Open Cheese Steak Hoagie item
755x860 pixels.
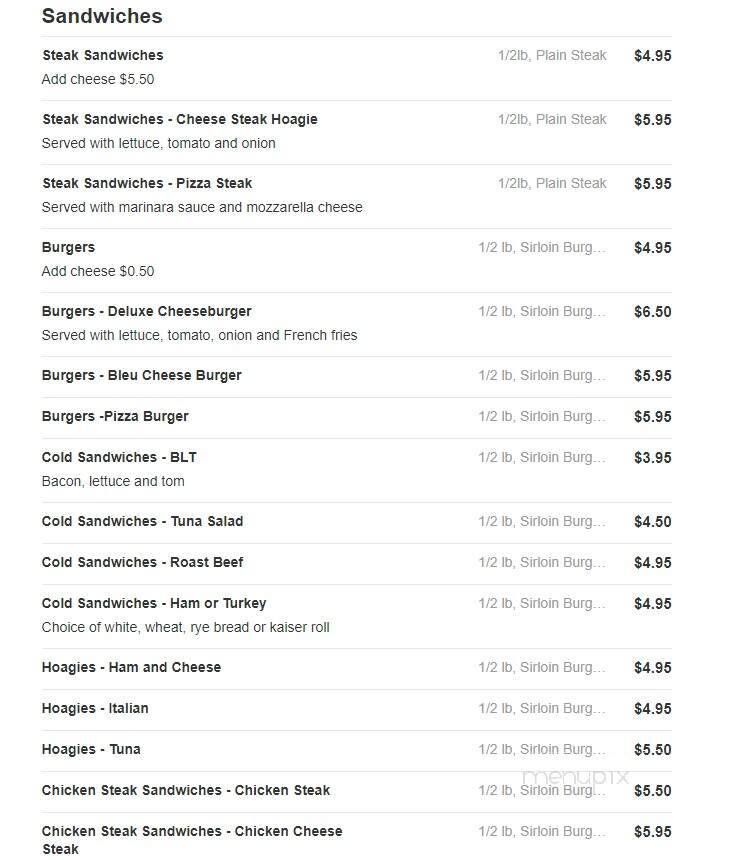[180, 120]
